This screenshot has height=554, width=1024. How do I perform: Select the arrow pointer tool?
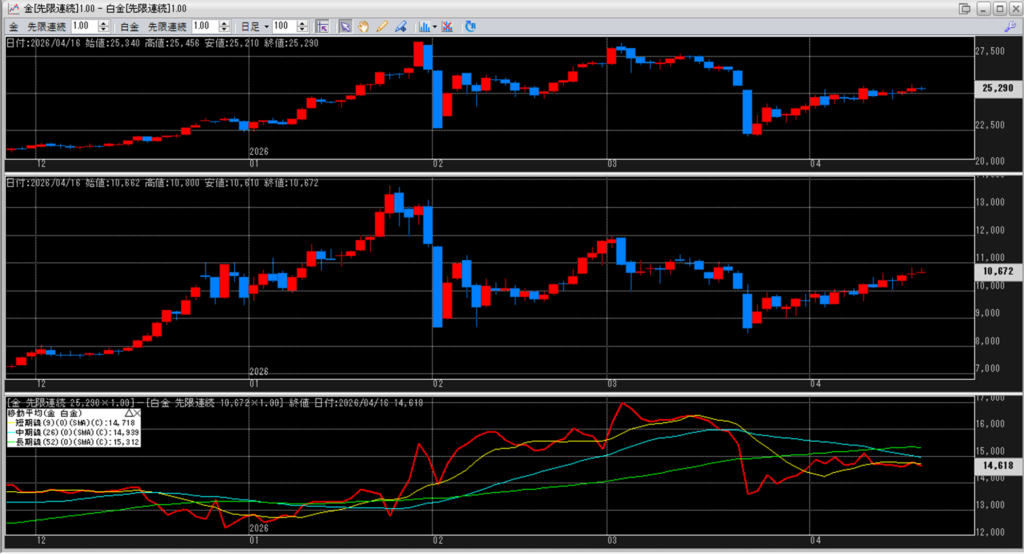point(344,26)
